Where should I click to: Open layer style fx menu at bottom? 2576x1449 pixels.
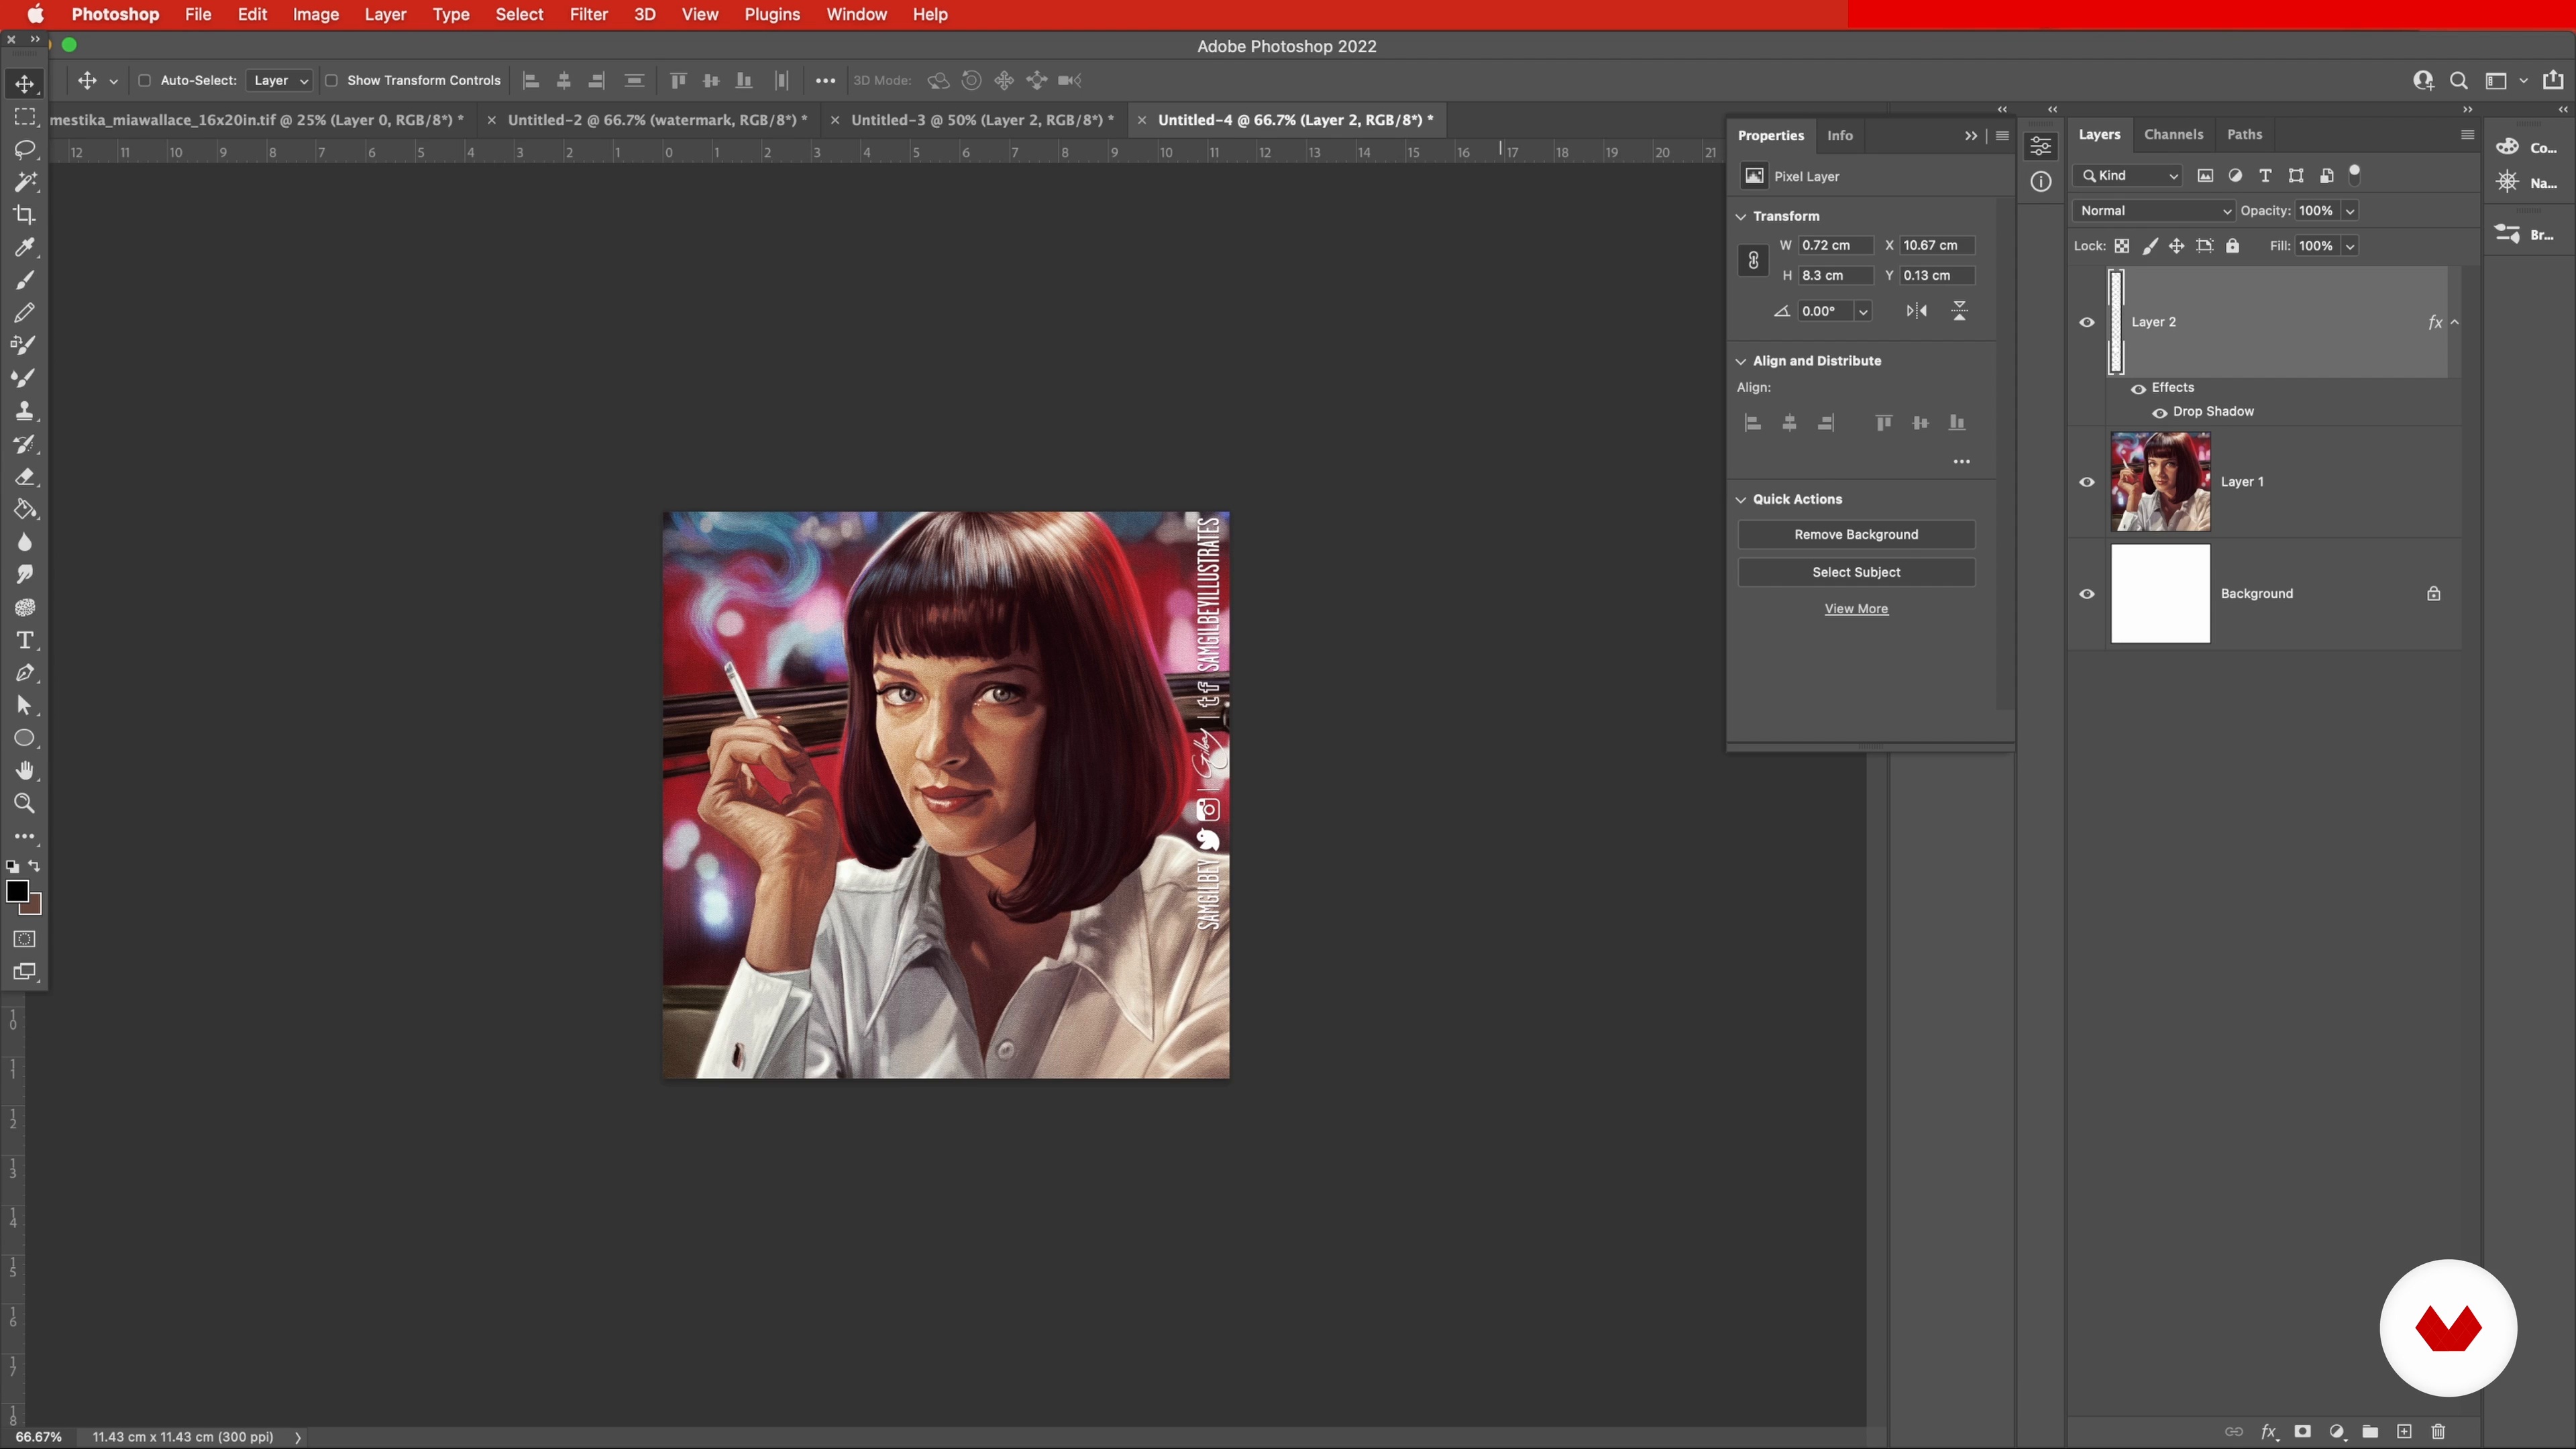[x=2269, y=1432]
